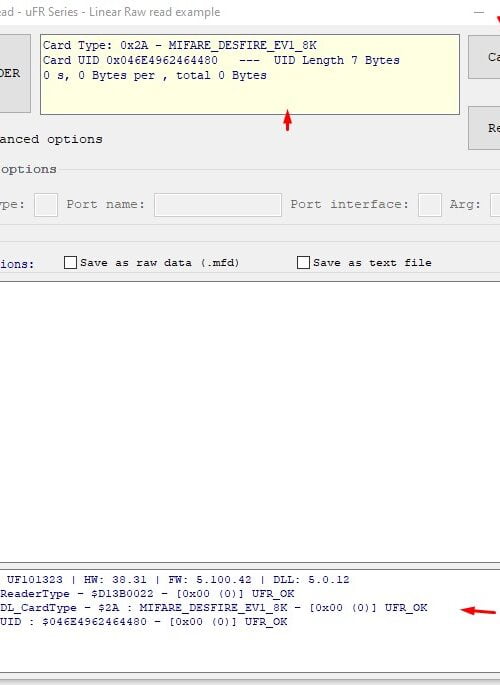Minimize the Linear Raw read example window

[479, 12]
